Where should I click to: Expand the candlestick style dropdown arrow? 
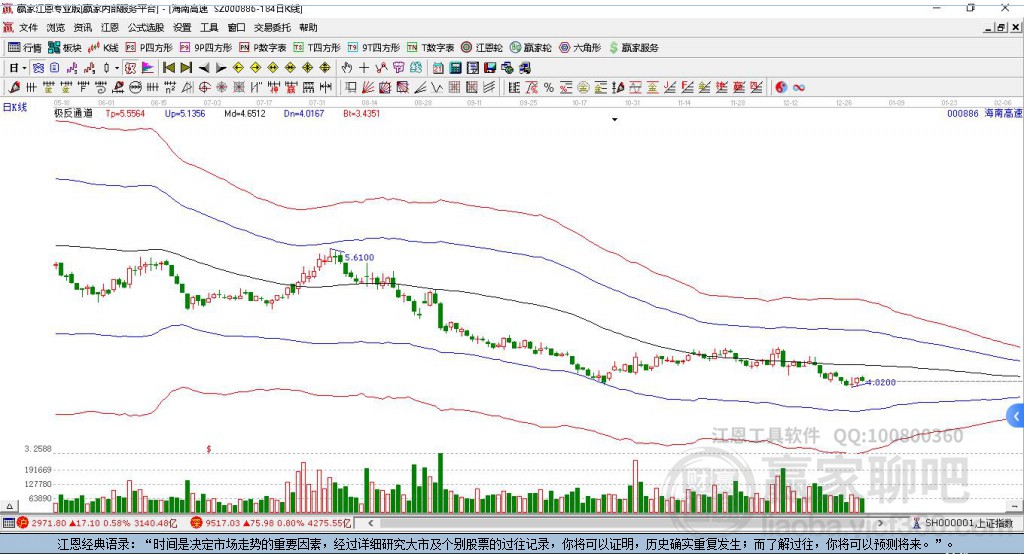117,68
